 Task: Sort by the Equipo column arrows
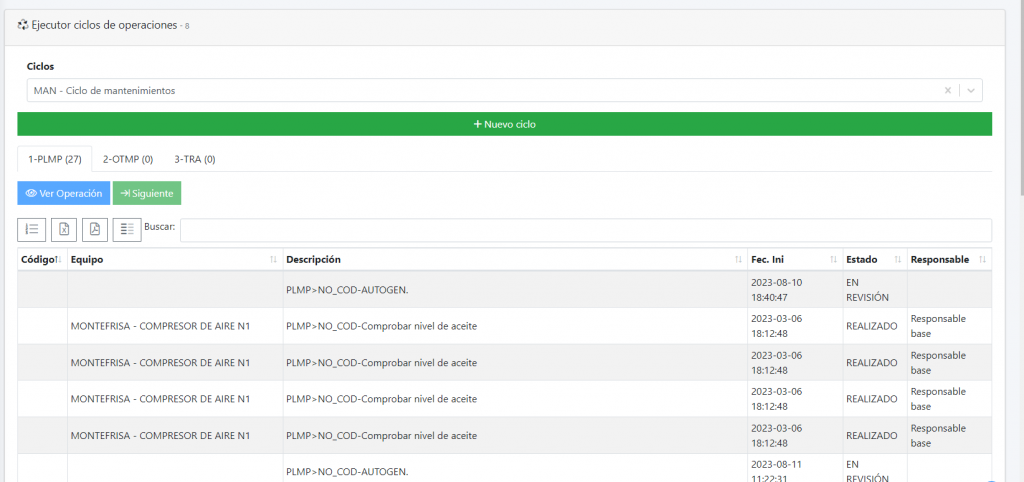pyautogui.click(x=273, y=260)
